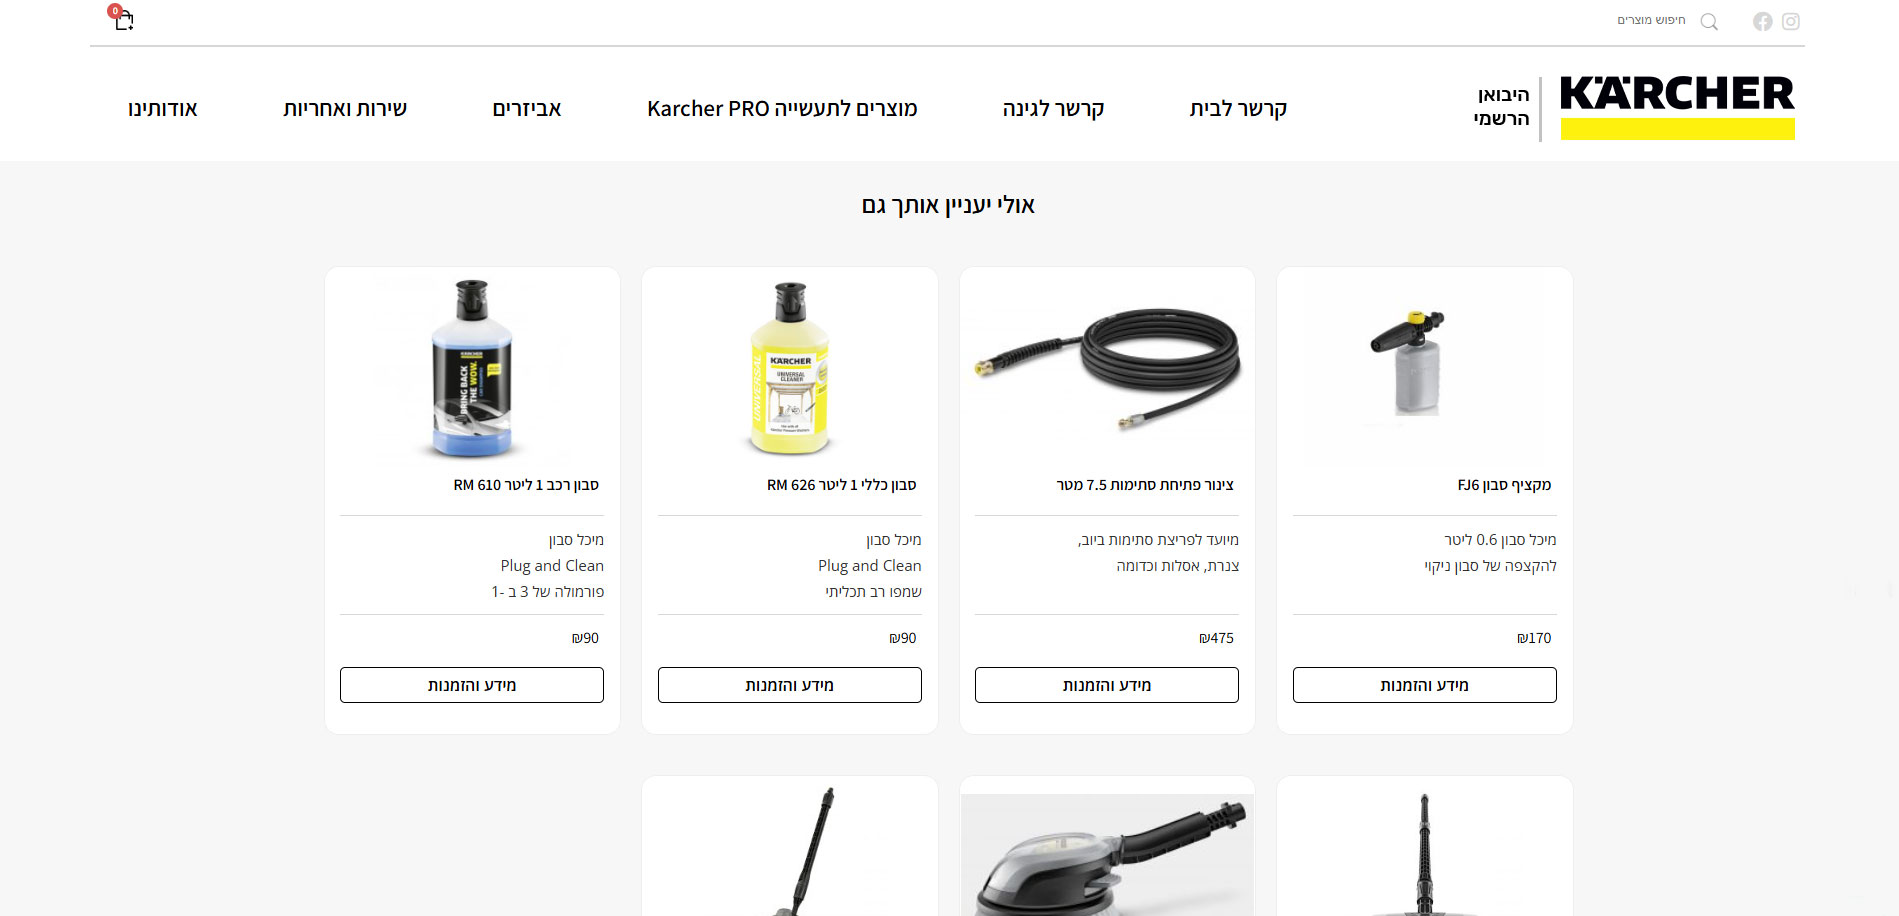Click מידע והזמנות for the 7.5 meter hose
This screenshot has height=916, width=1899.
(x=1107, y=685)
